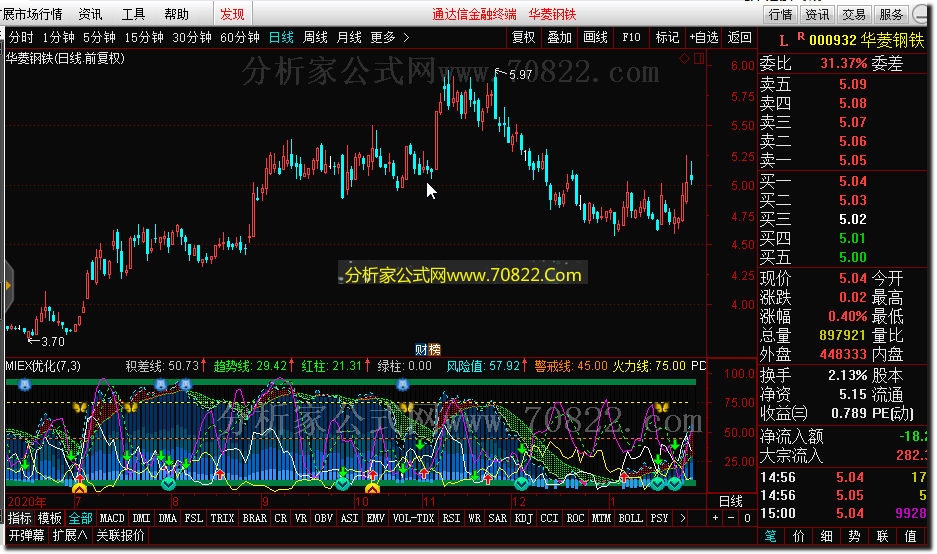Show more indicators with right arrow

click(682, 518)
